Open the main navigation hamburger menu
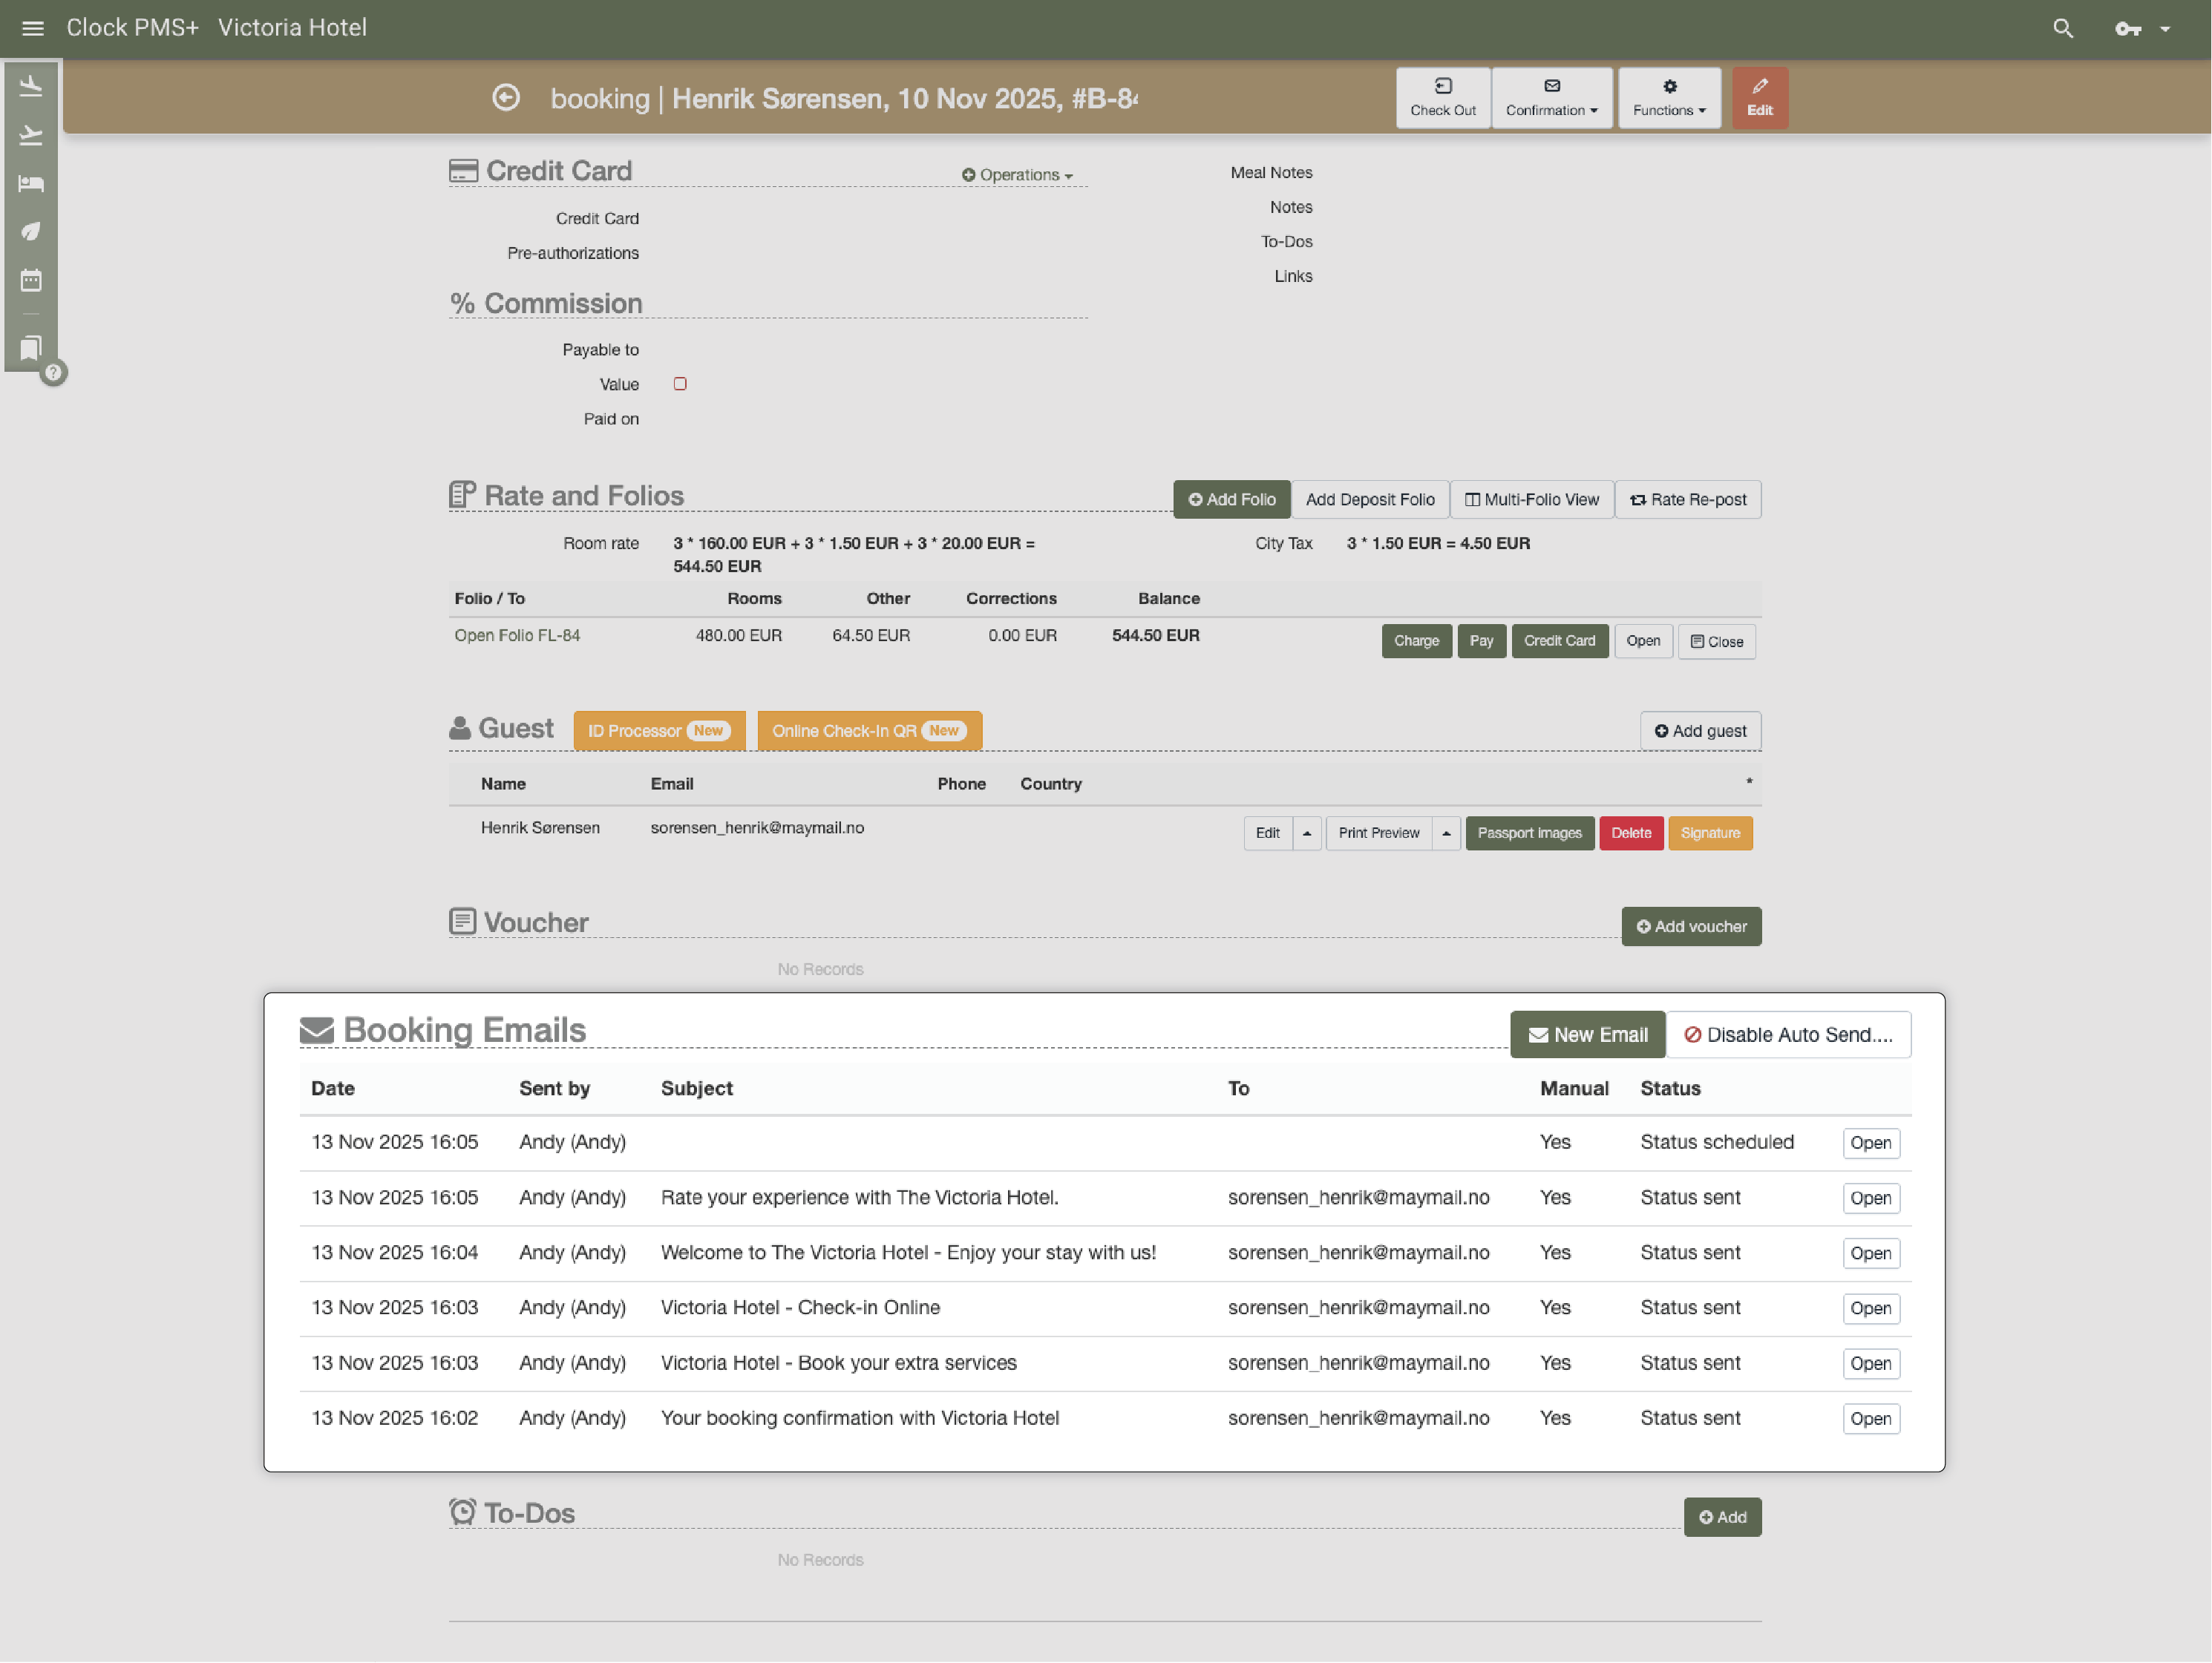2212x1663 pixels. (32, 27)
